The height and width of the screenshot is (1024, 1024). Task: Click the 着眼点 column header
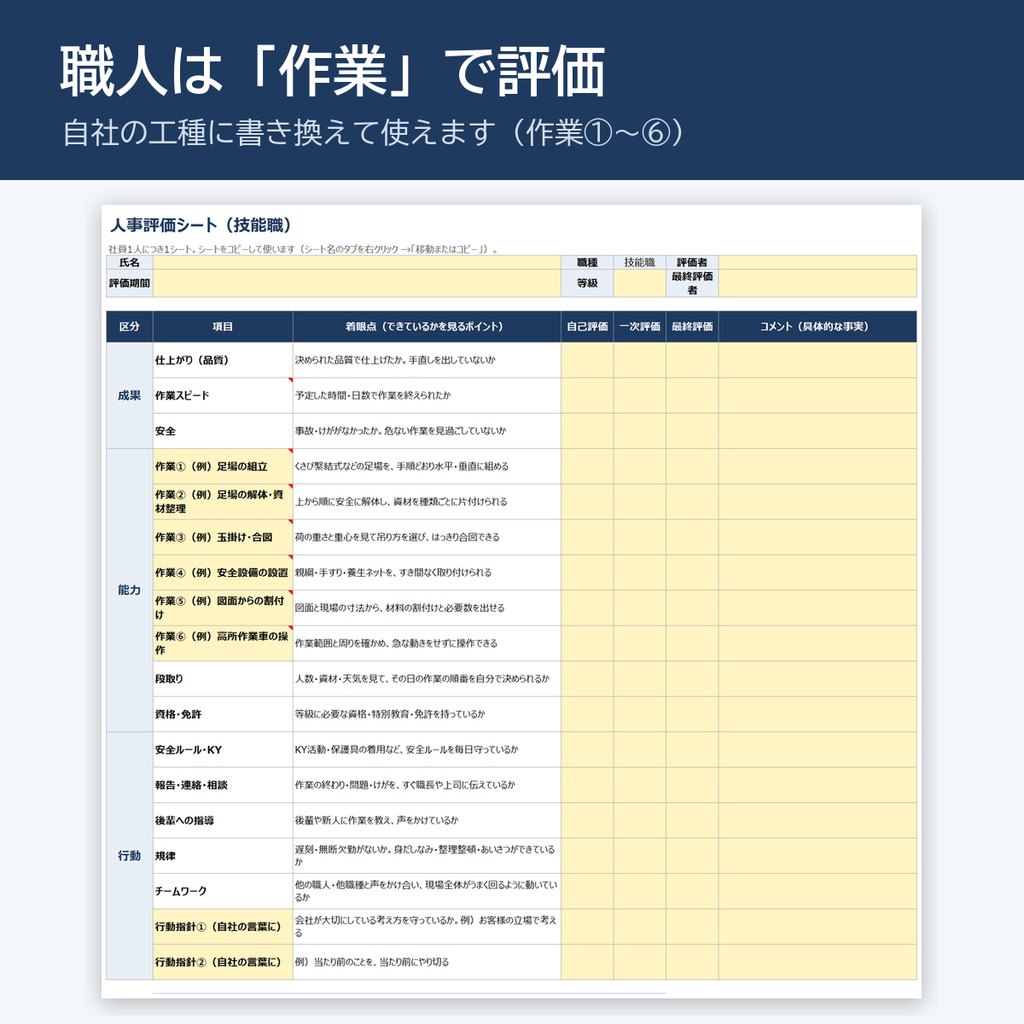(426, 327)
